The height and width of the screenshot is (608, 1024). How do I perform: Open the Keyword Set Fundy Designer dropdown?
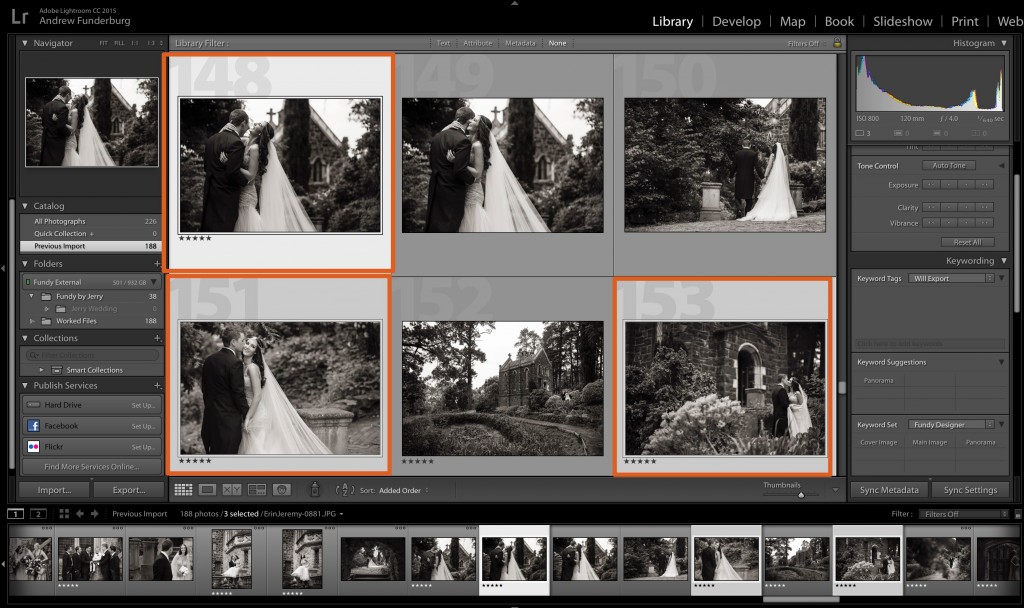click(950, 424)
